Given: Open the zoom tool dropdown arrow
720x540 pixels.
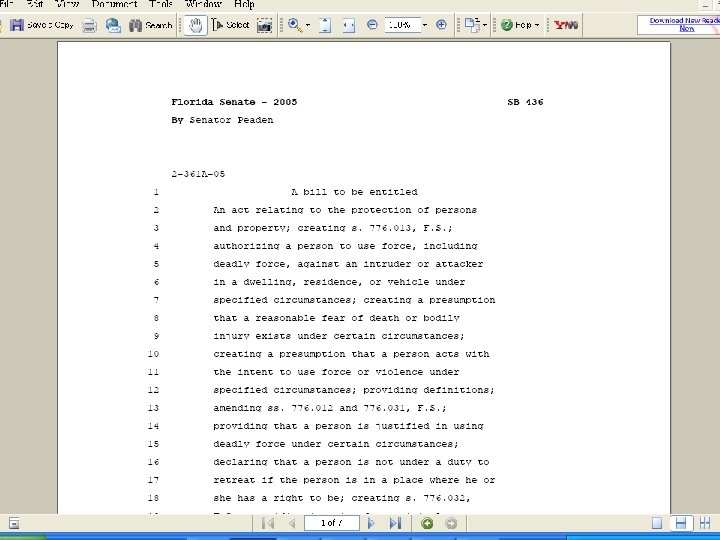Looking at the screenshot, I should (308, 25).
